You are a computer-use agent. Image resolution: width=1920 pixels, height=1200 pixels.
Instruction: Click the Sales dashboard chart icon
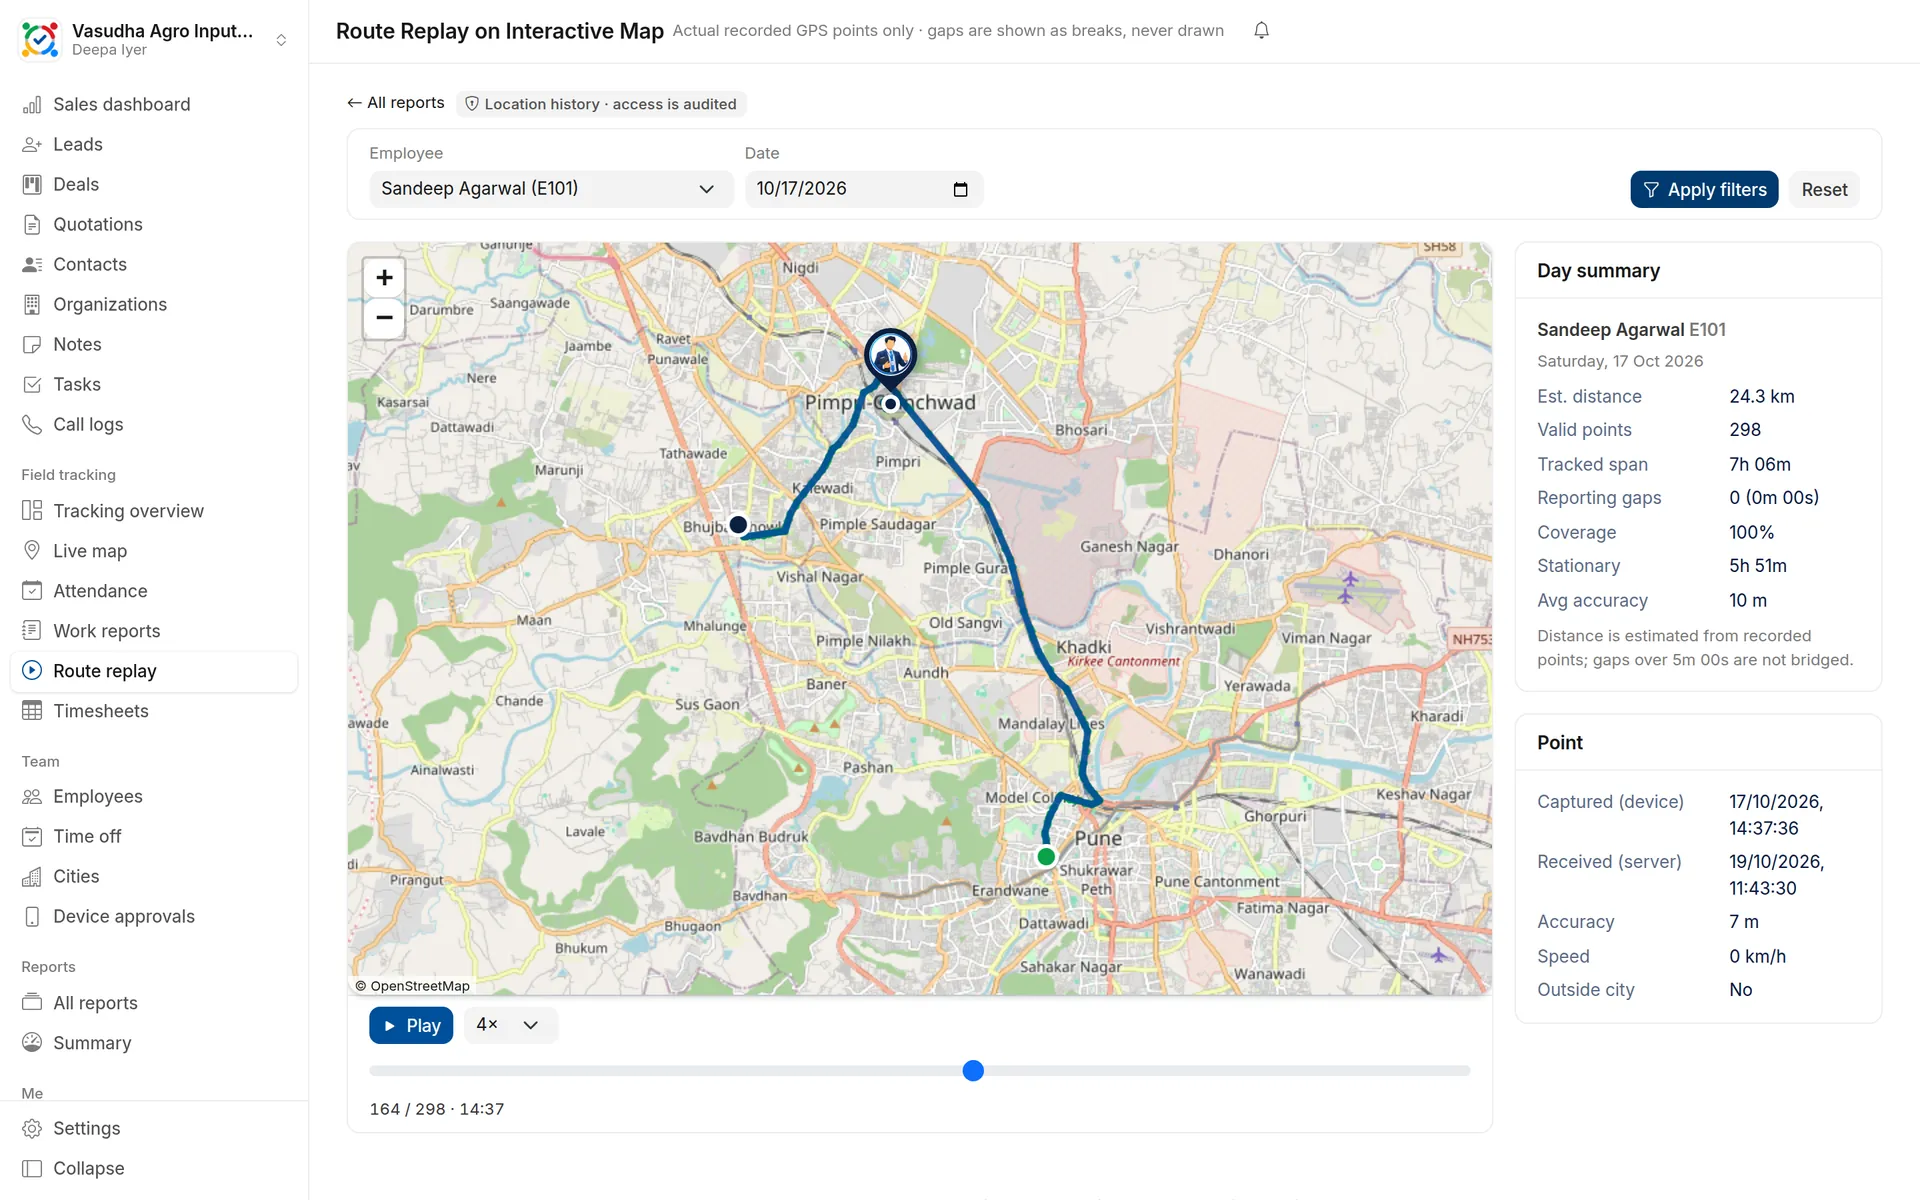32,105
